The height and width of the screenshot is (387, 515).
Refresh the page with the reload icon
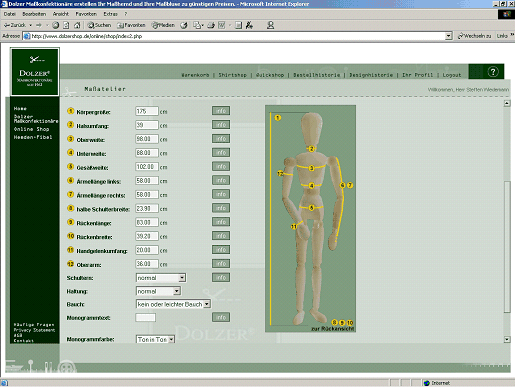tap(66, 25)
